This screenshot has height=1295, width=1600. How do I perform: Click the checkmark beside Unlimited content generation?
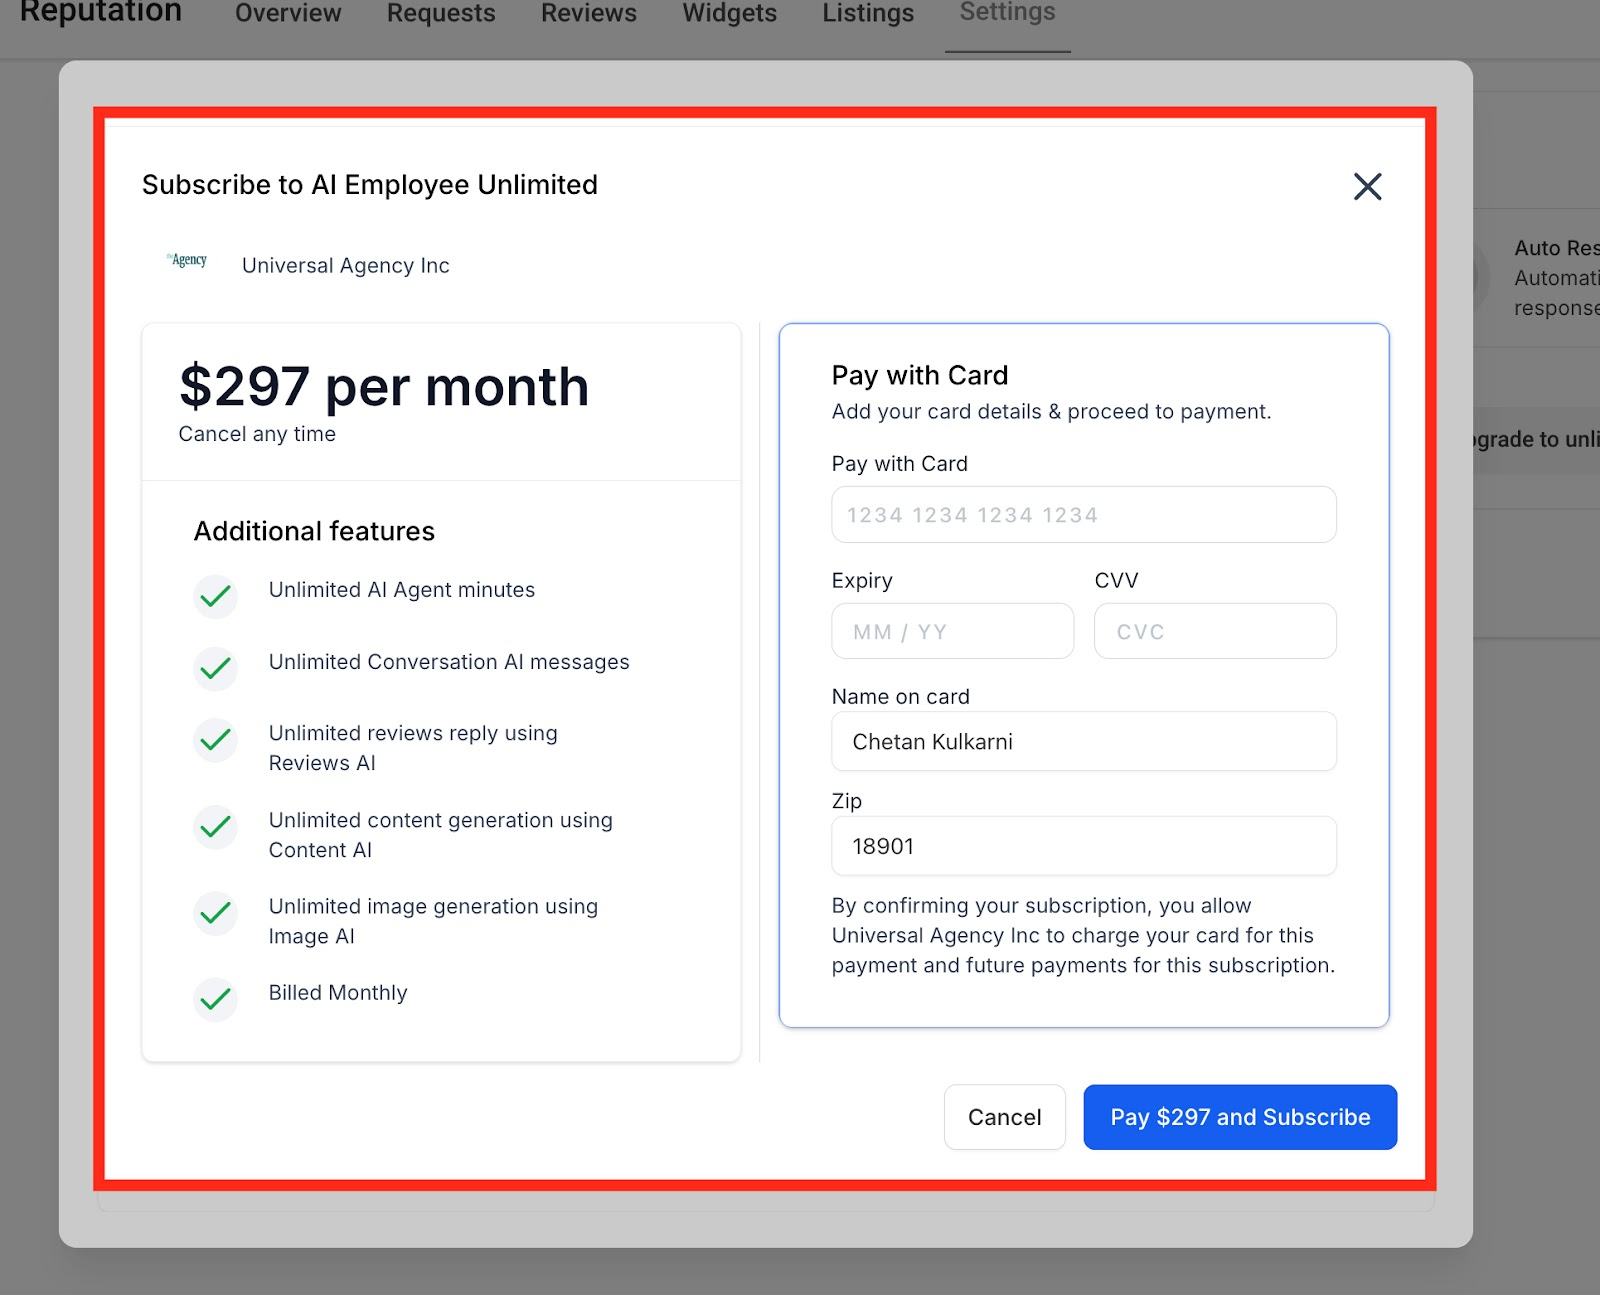coord(215,827)
